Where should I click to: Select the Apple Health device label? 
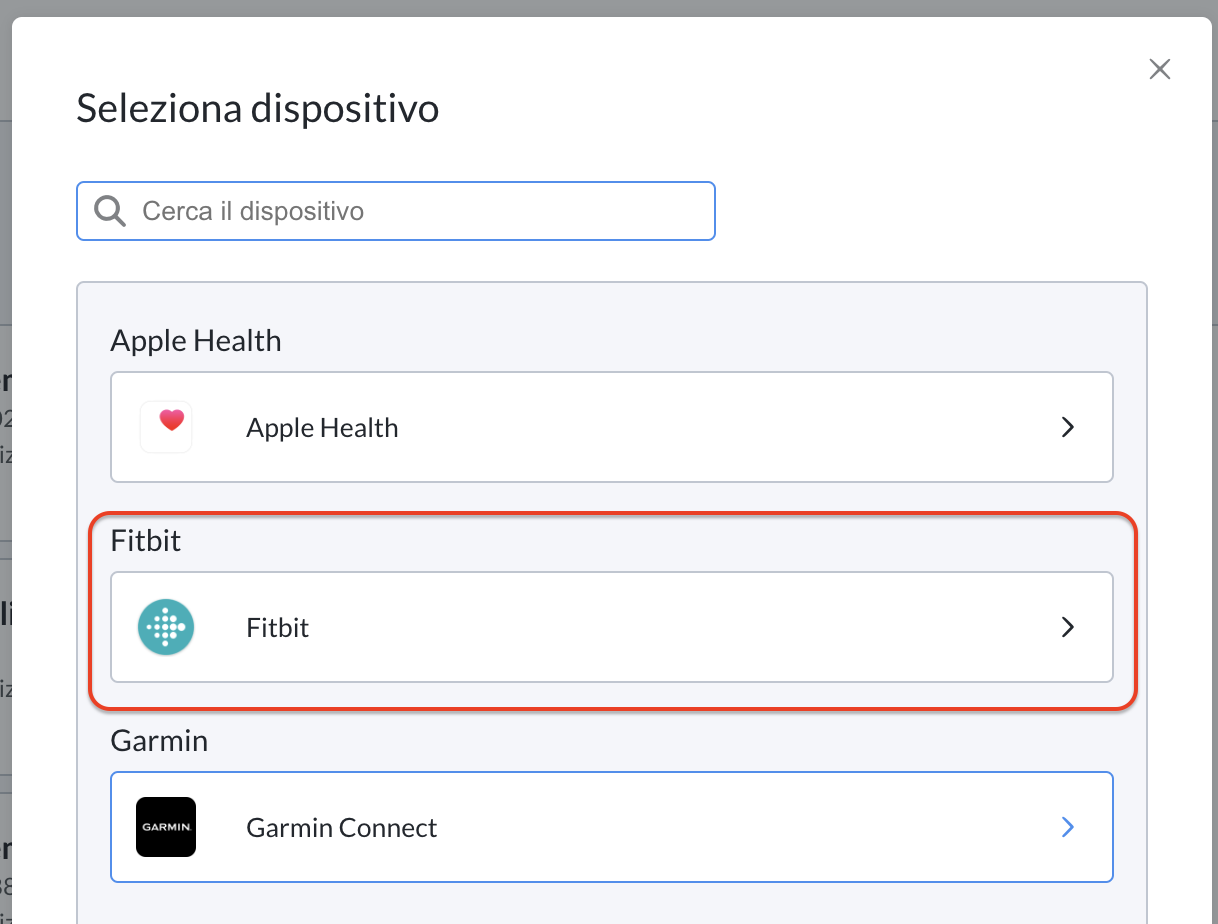(322, 428)
